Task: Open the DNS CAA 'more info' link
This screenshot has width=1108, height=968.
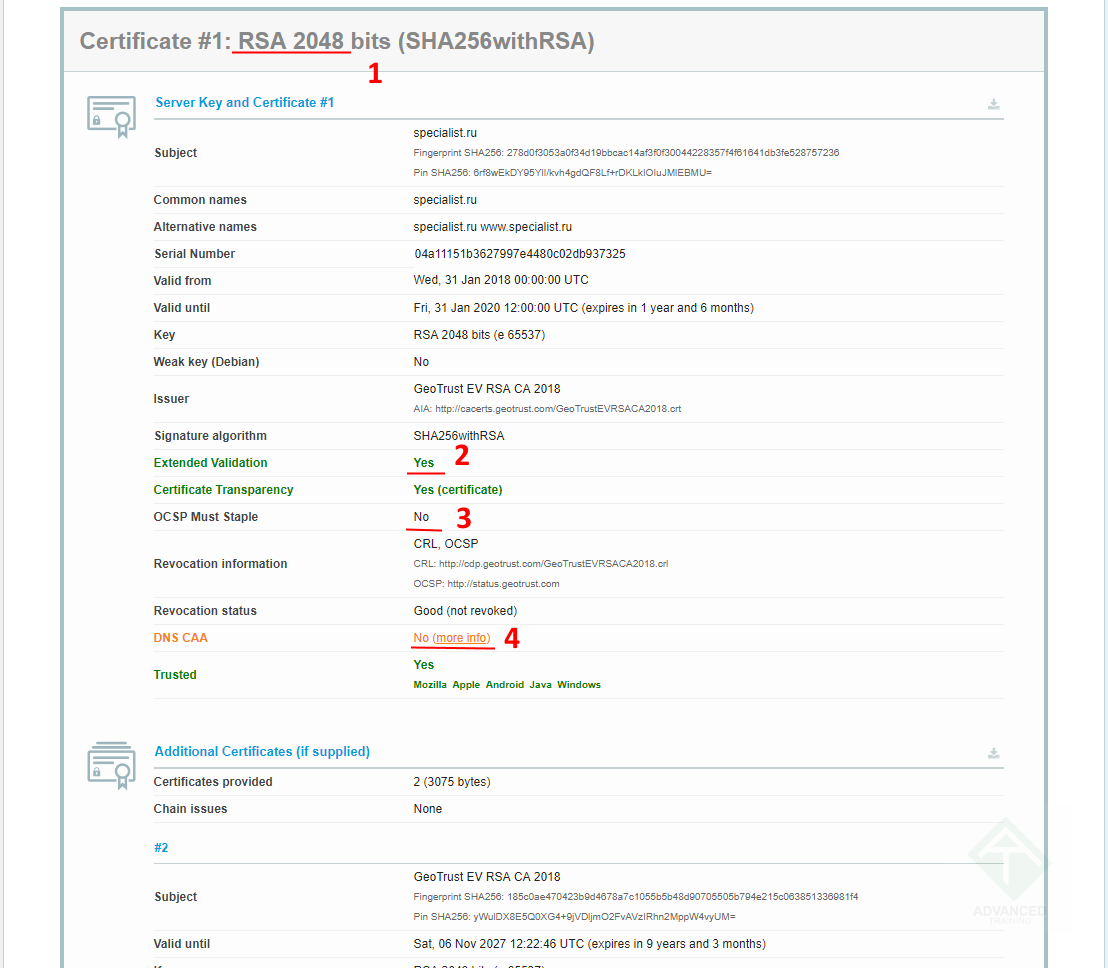Action: pyautogui.click(x=461, y=638)
